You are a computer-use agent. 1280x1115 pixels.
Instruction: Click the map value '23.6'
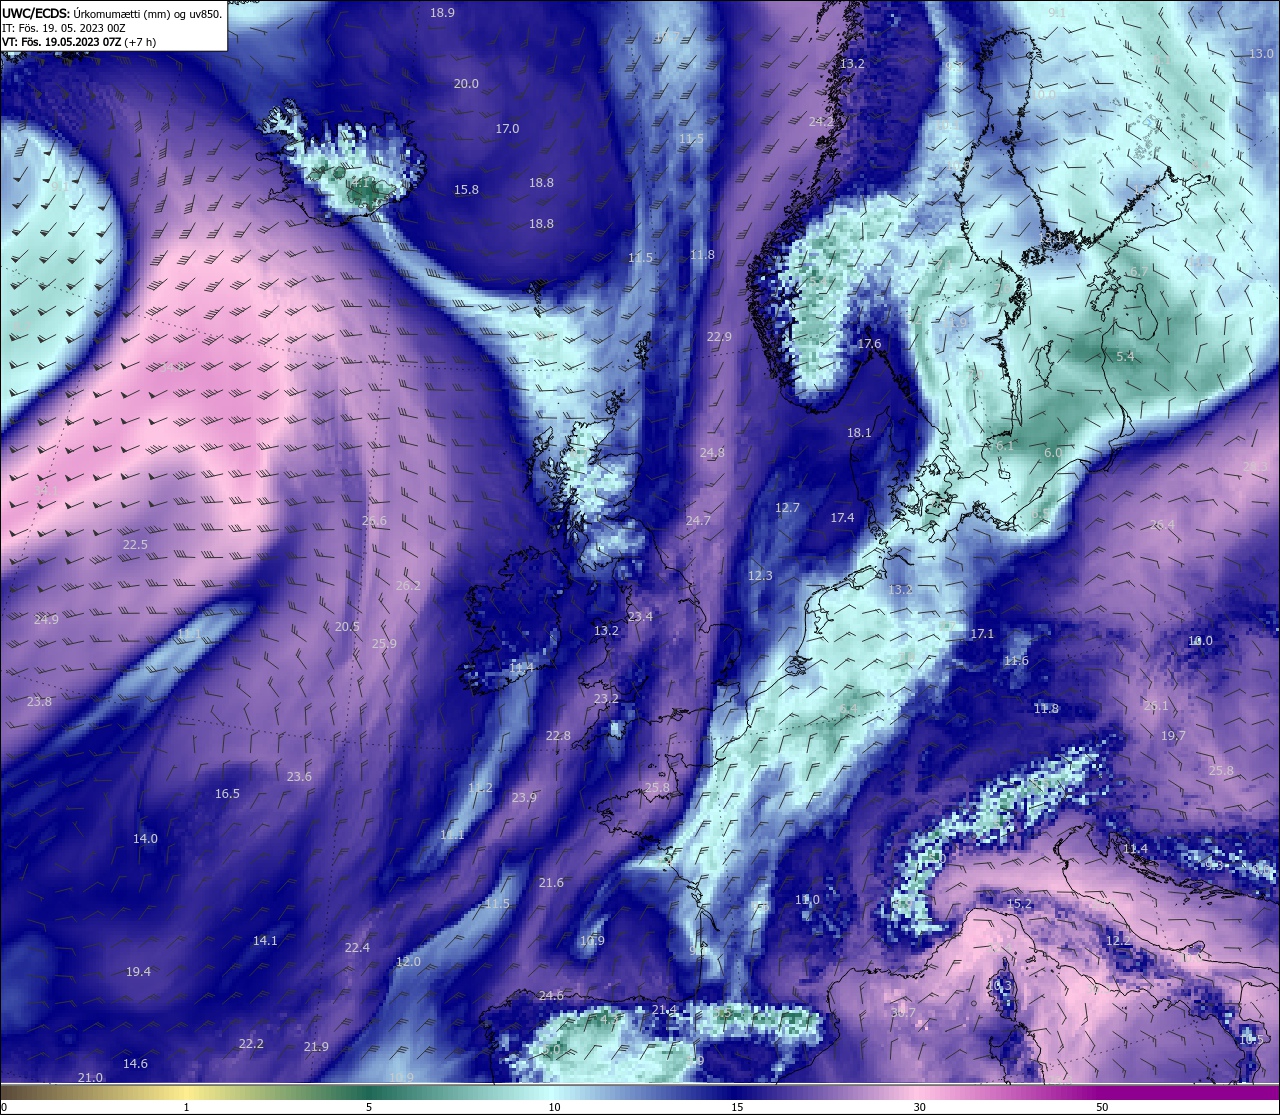pyautogui.click(x=299, y=777)
